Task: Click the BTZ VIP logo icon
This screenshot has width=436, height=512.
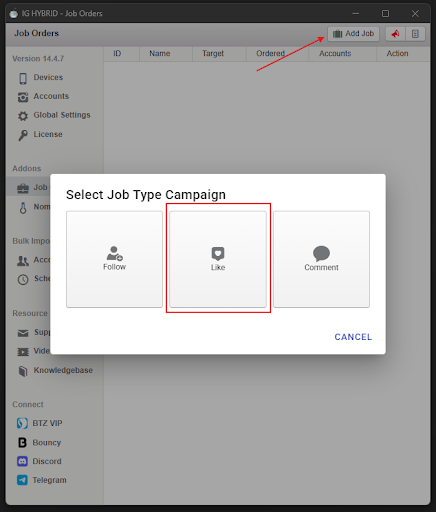Action: tap(22, 423)
